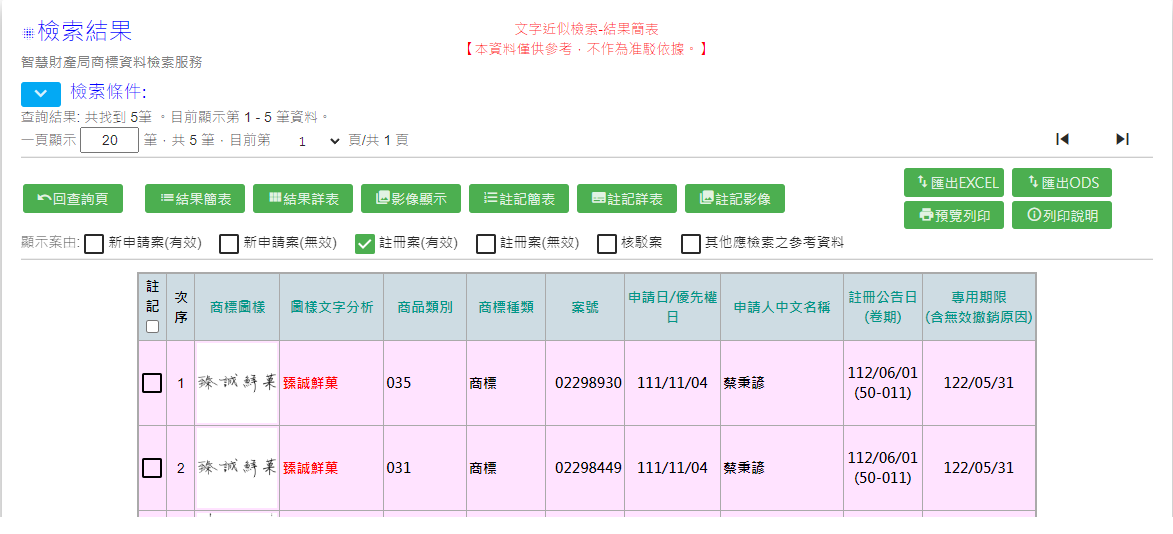Open trademark image thumbnail in row 1
The height and width of the screenshot is (534, 1173).
click(x=237, y=383)
